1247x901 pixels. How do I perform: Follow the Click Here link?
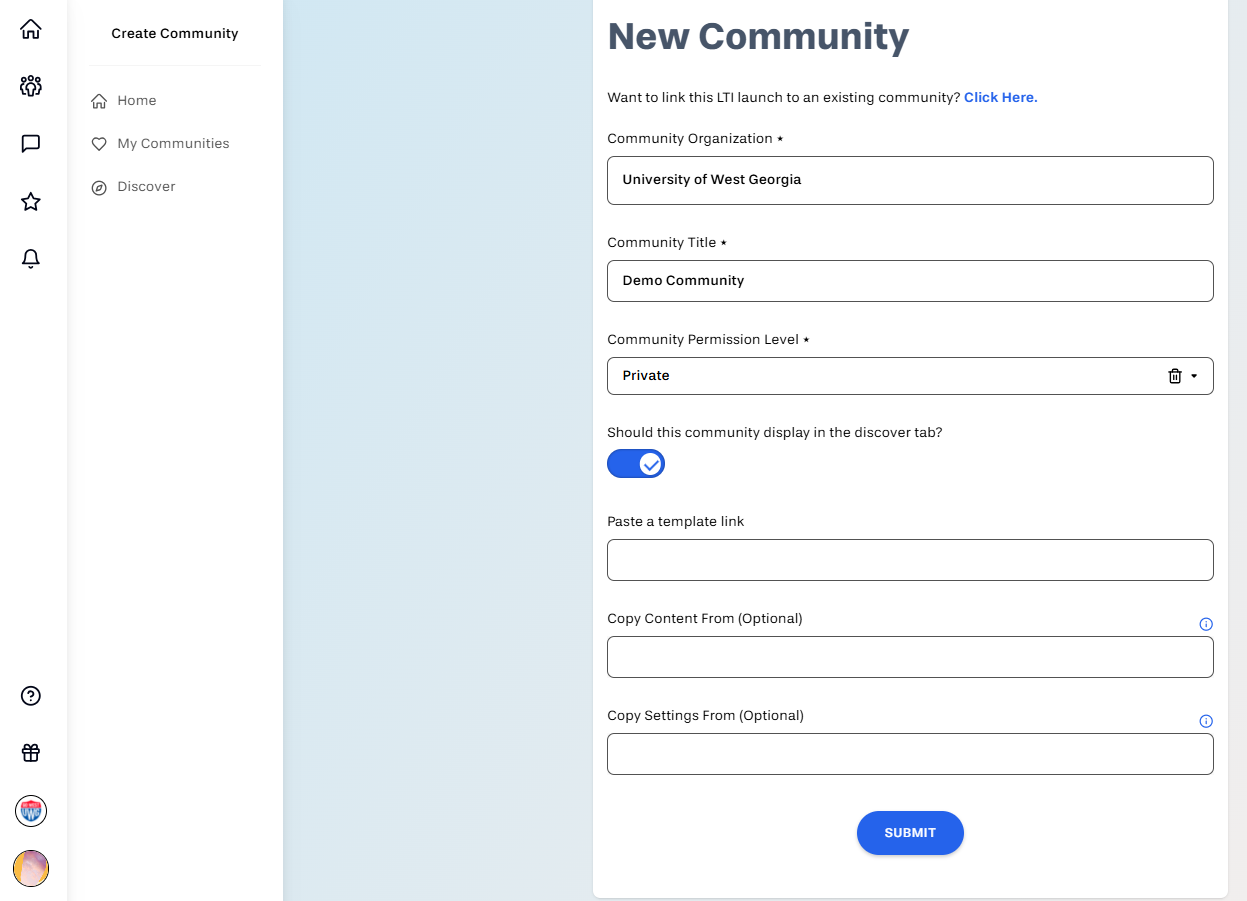point(1001,98)
